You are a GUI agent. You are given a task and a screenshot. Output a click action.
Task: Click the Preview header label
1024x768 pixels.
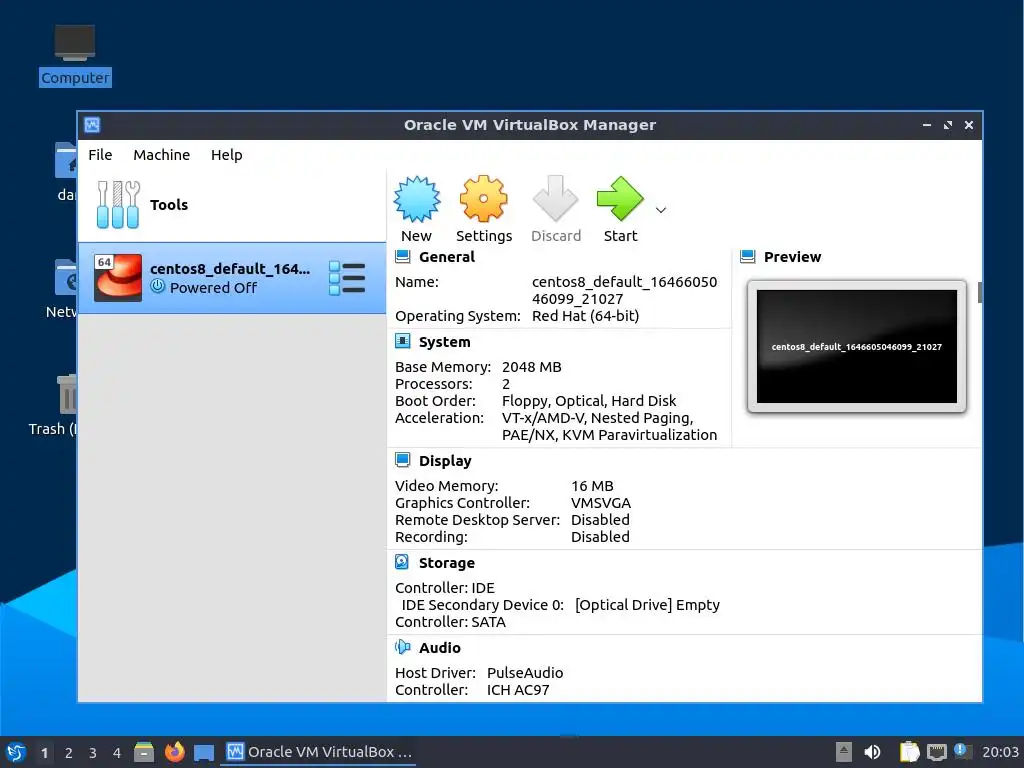coord(792,257)
